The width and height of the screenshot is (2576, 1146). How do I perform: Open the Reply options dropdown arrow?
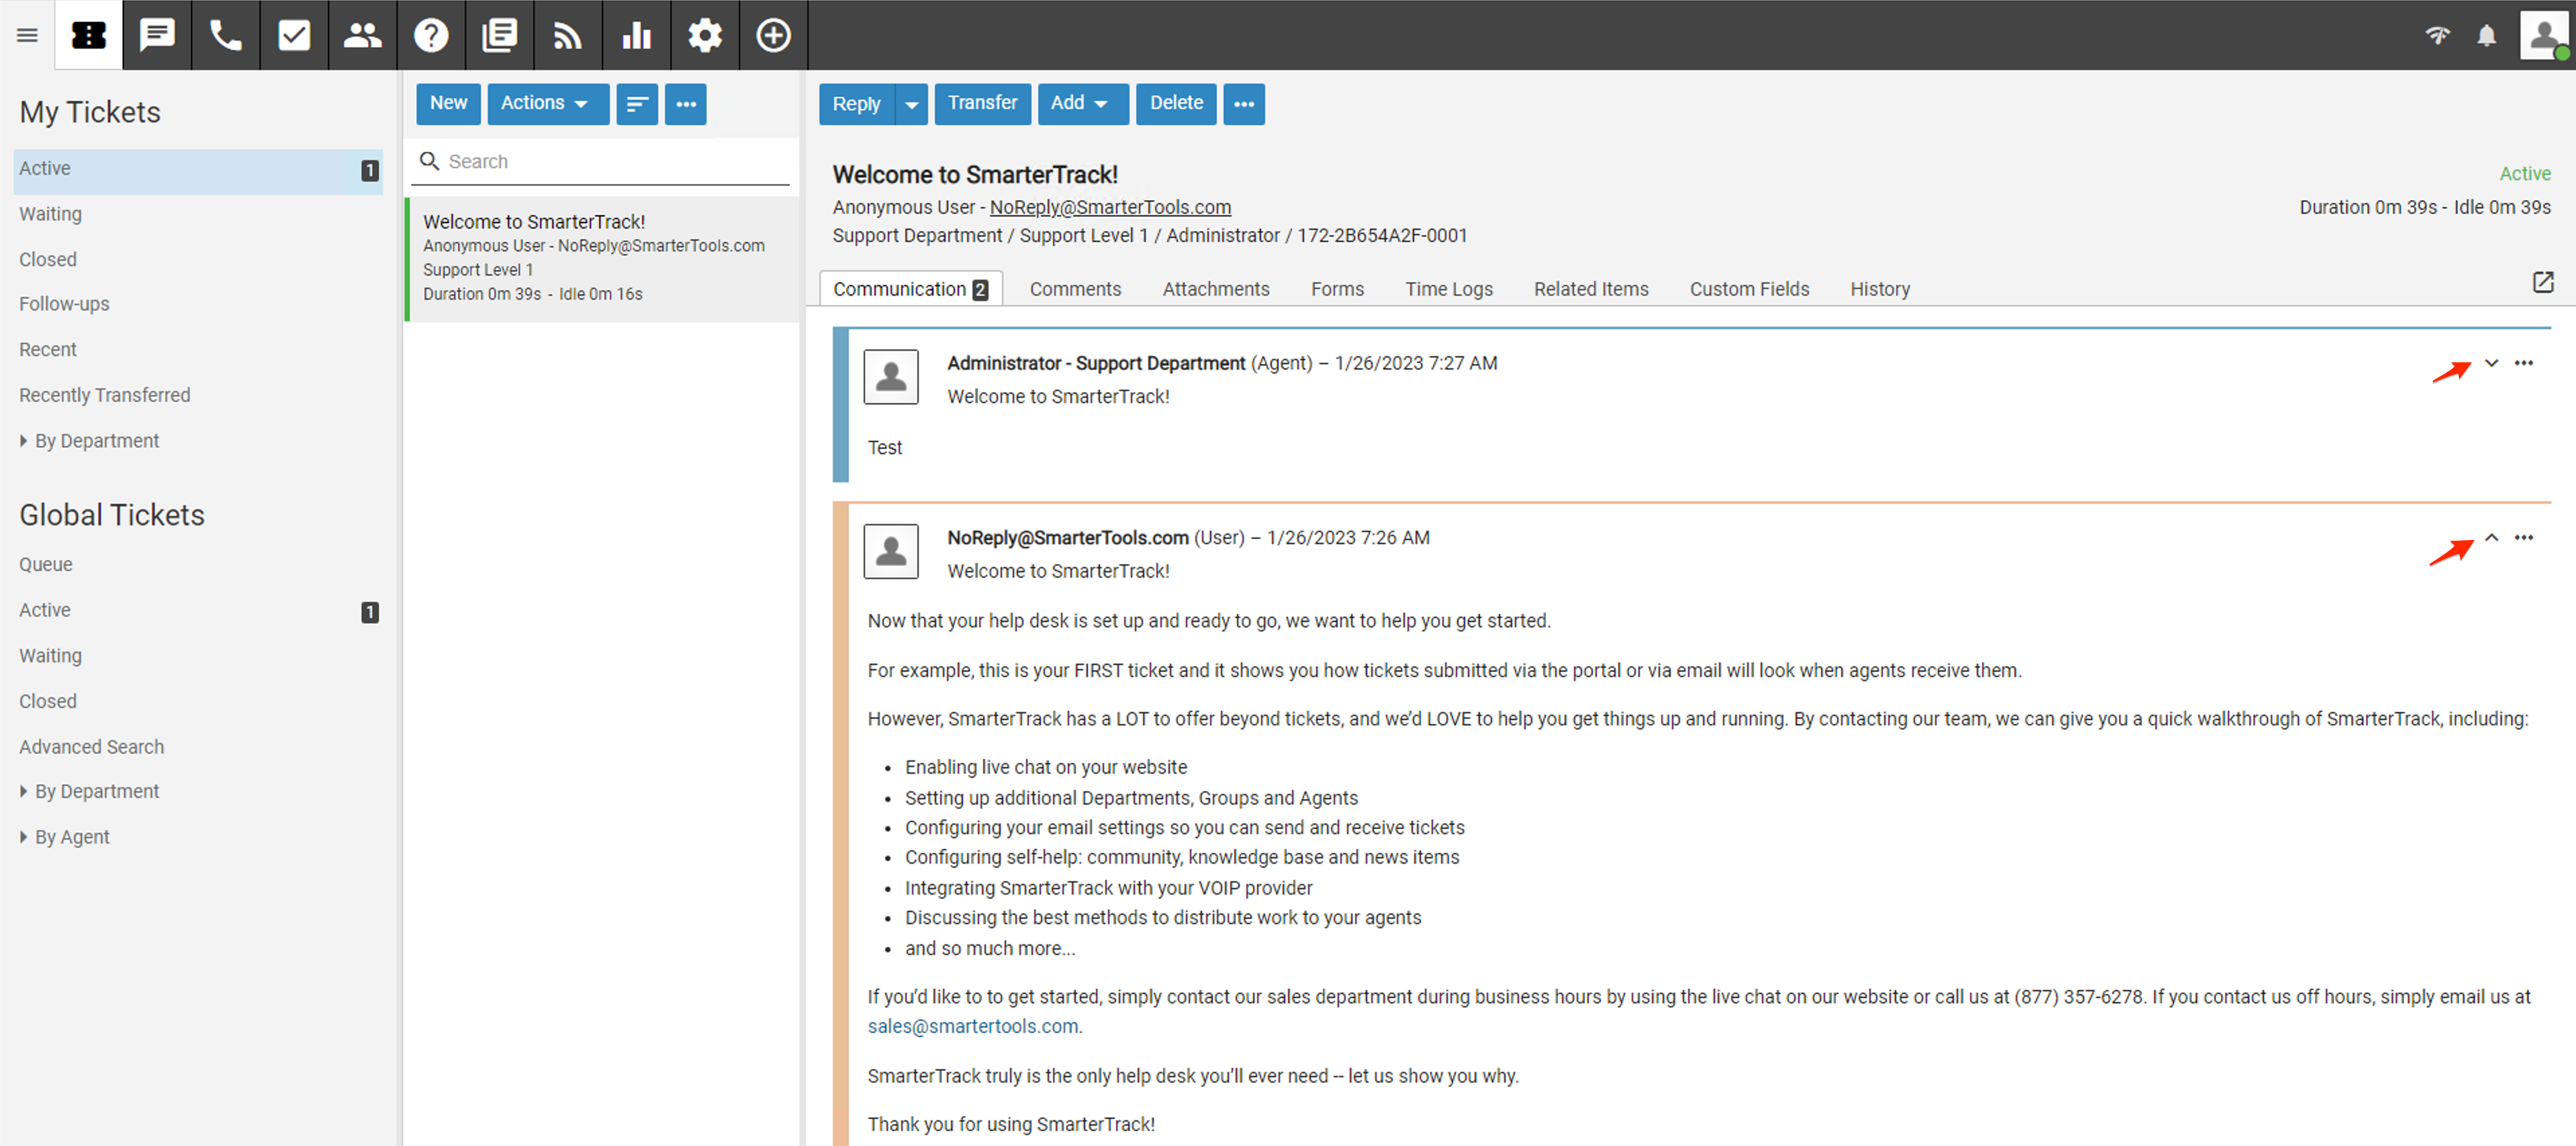(911, 104)
